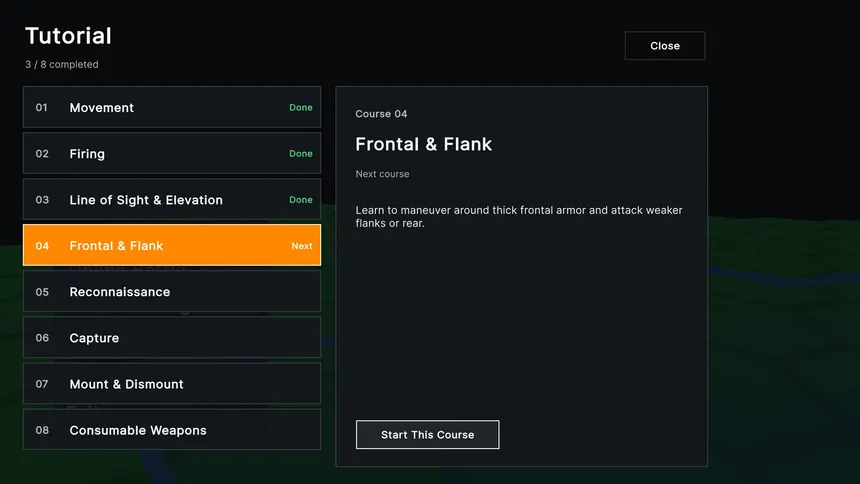
Task: Click the 3 / 8 completed progress text
Action: [x=62, y=64]
